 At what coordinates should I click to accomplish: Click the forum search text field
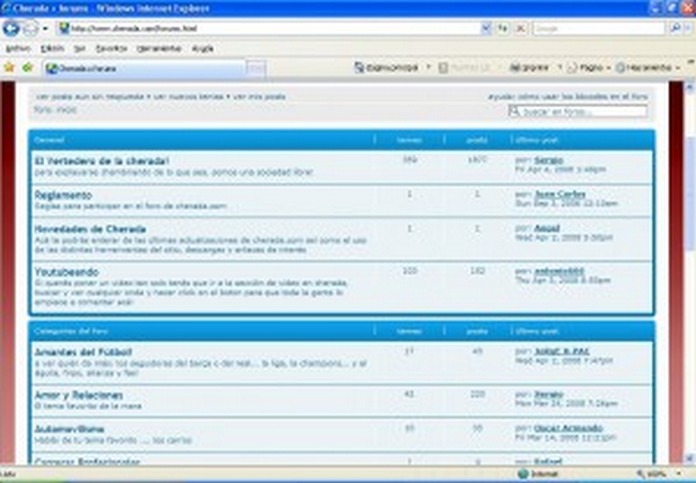click(590, 111)
